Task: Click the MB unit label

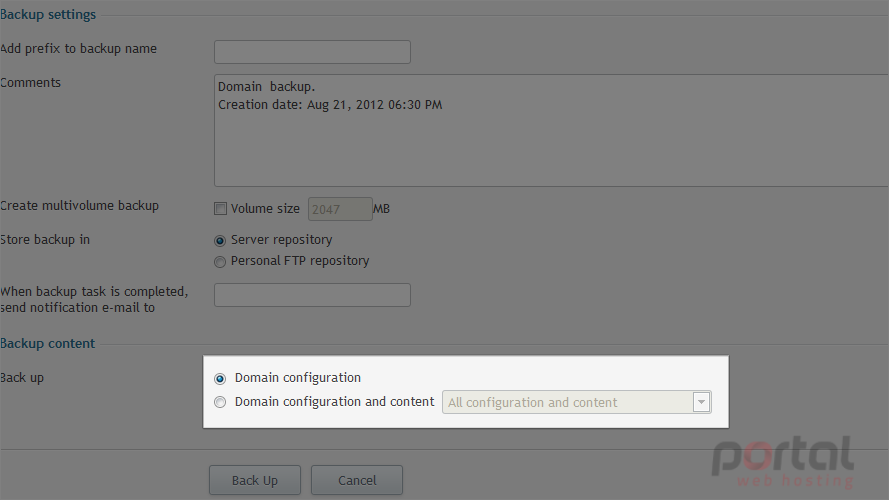Action: (382, 209)
